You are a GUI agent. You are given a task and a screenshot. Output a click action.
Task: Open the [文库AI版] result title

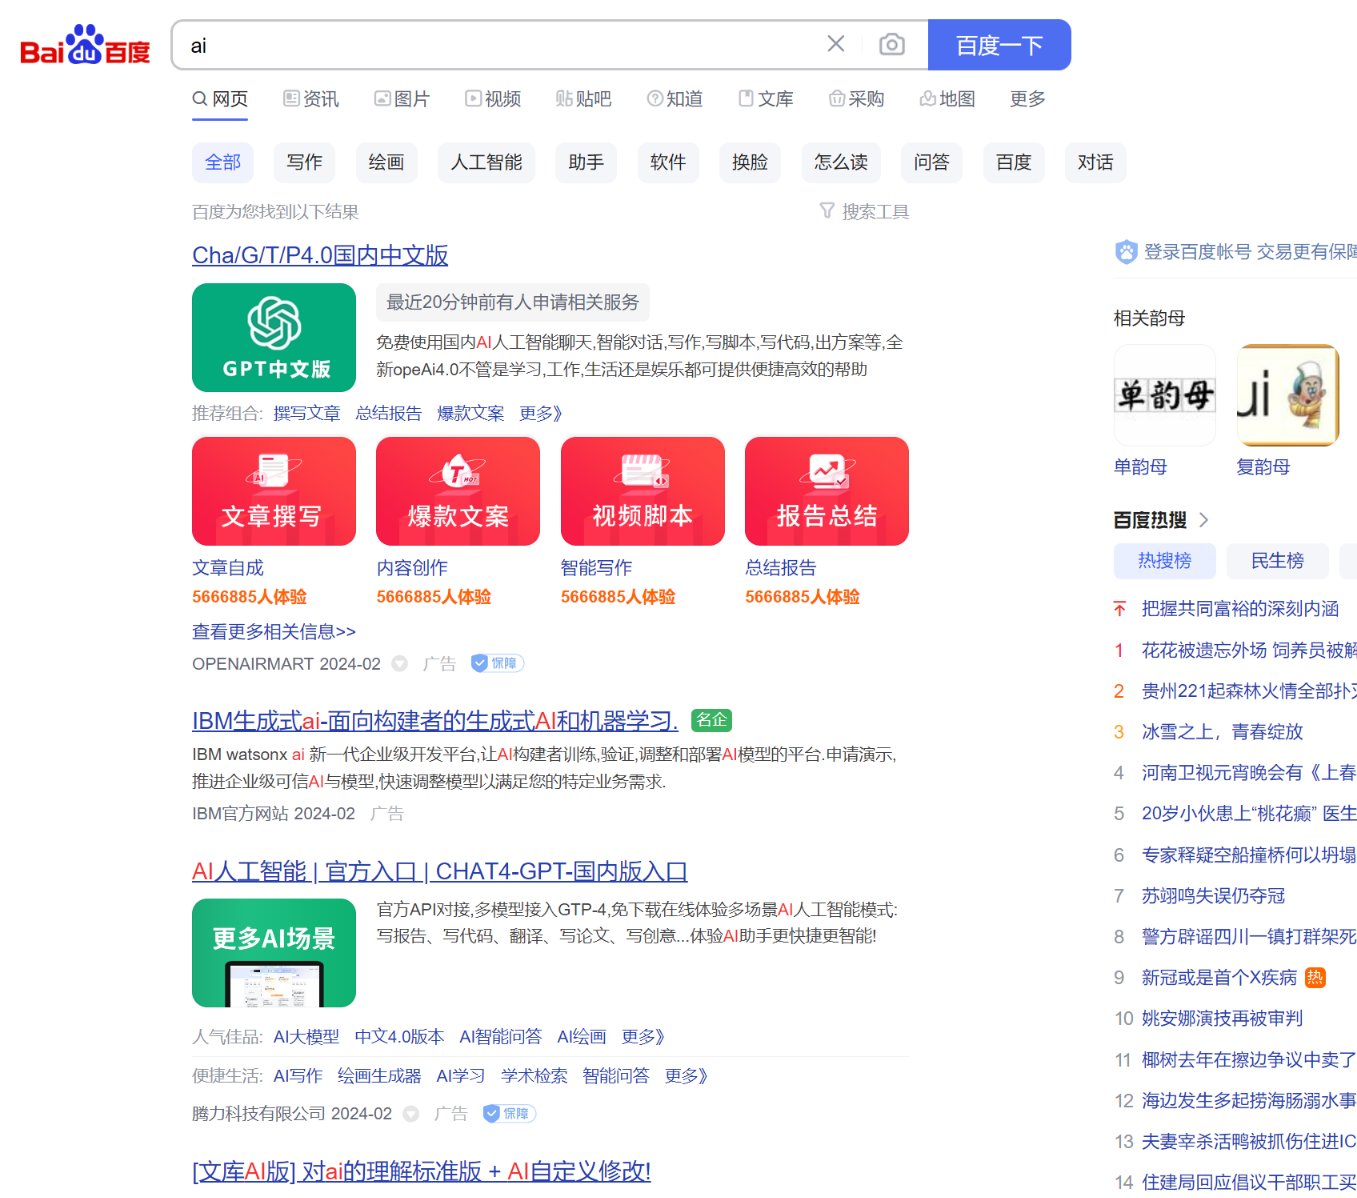coord(421,1171)
